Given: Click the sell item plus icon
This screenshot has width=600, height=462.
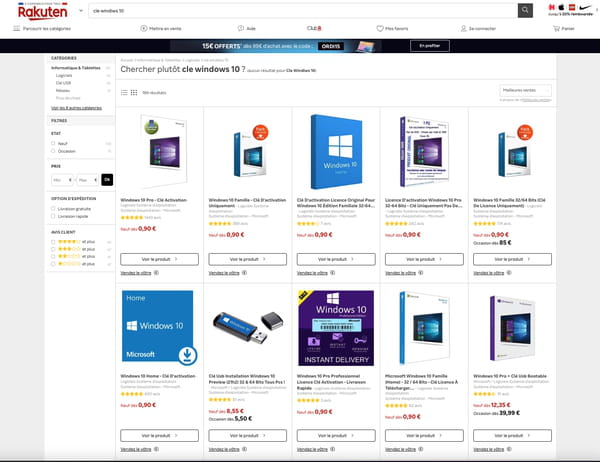Looking at the screenshot, I should [x=143, y=28].
